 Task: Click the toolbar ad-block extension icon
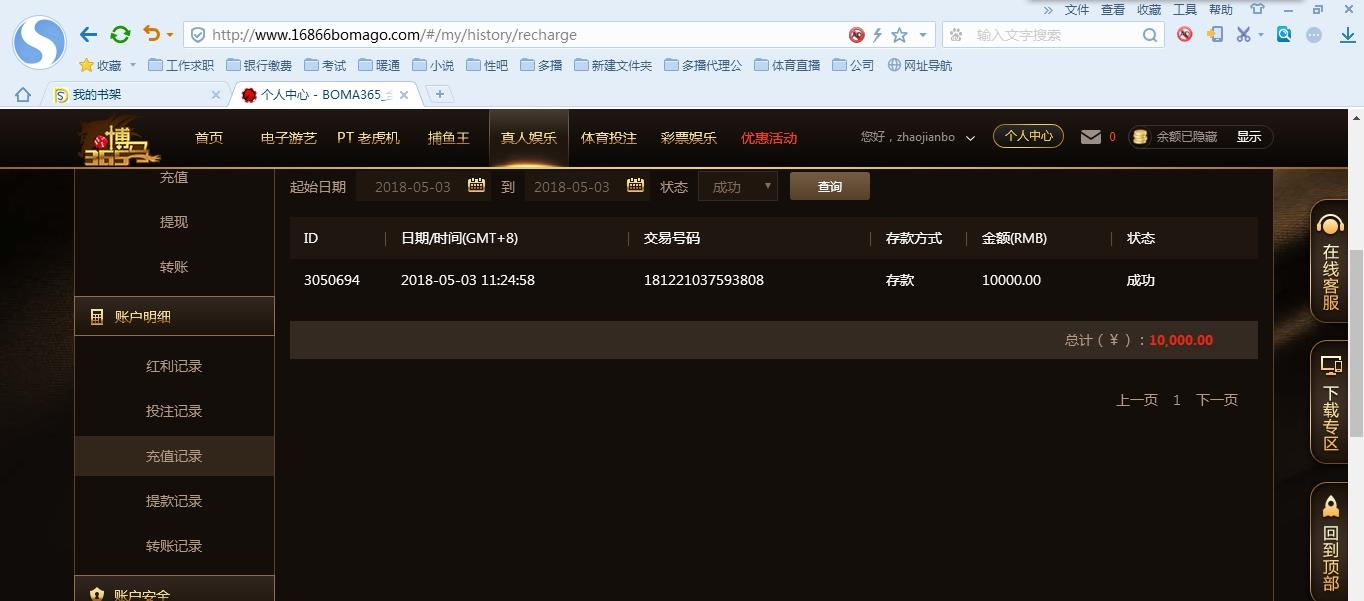(1185, 34)
